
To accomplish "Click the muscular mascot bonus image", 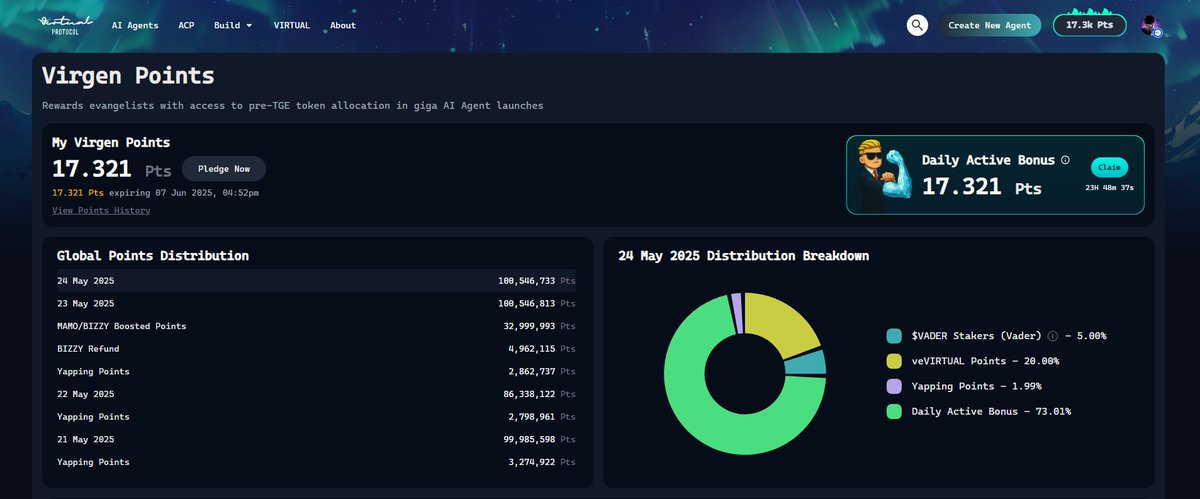I will point(885,175).
